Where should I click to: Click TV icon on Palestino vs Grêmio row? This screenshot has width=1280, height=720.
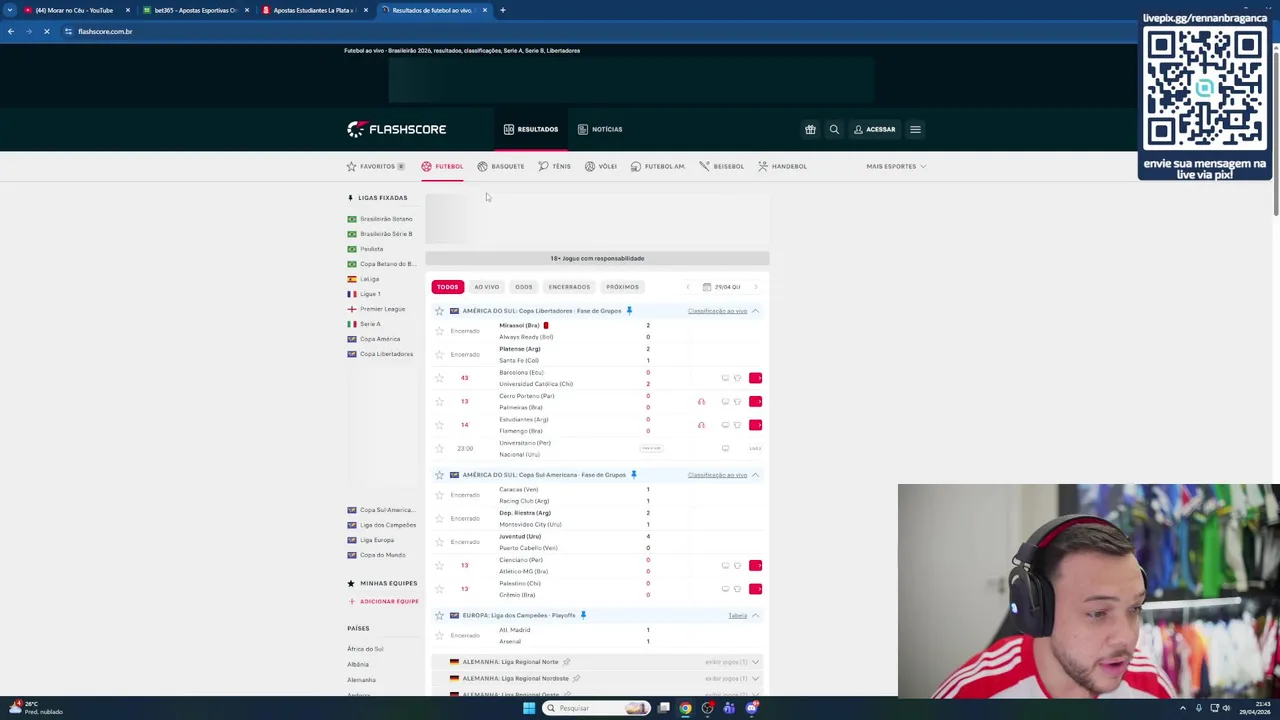[x=725, y=589]
